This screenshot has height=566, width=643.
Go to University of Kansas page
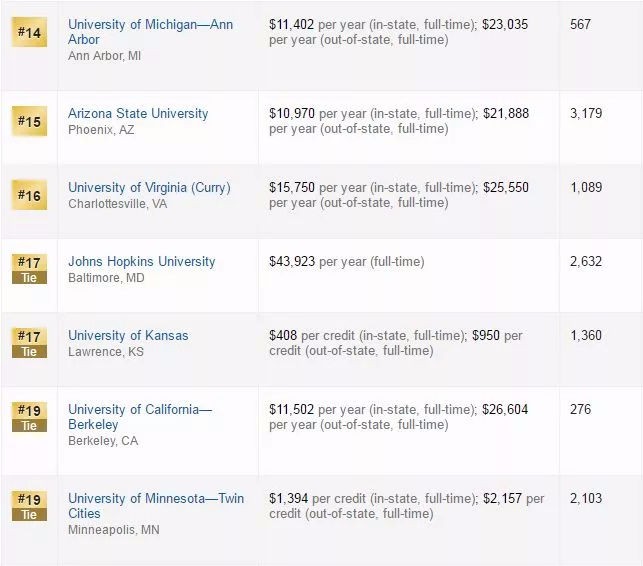[128, 335]
